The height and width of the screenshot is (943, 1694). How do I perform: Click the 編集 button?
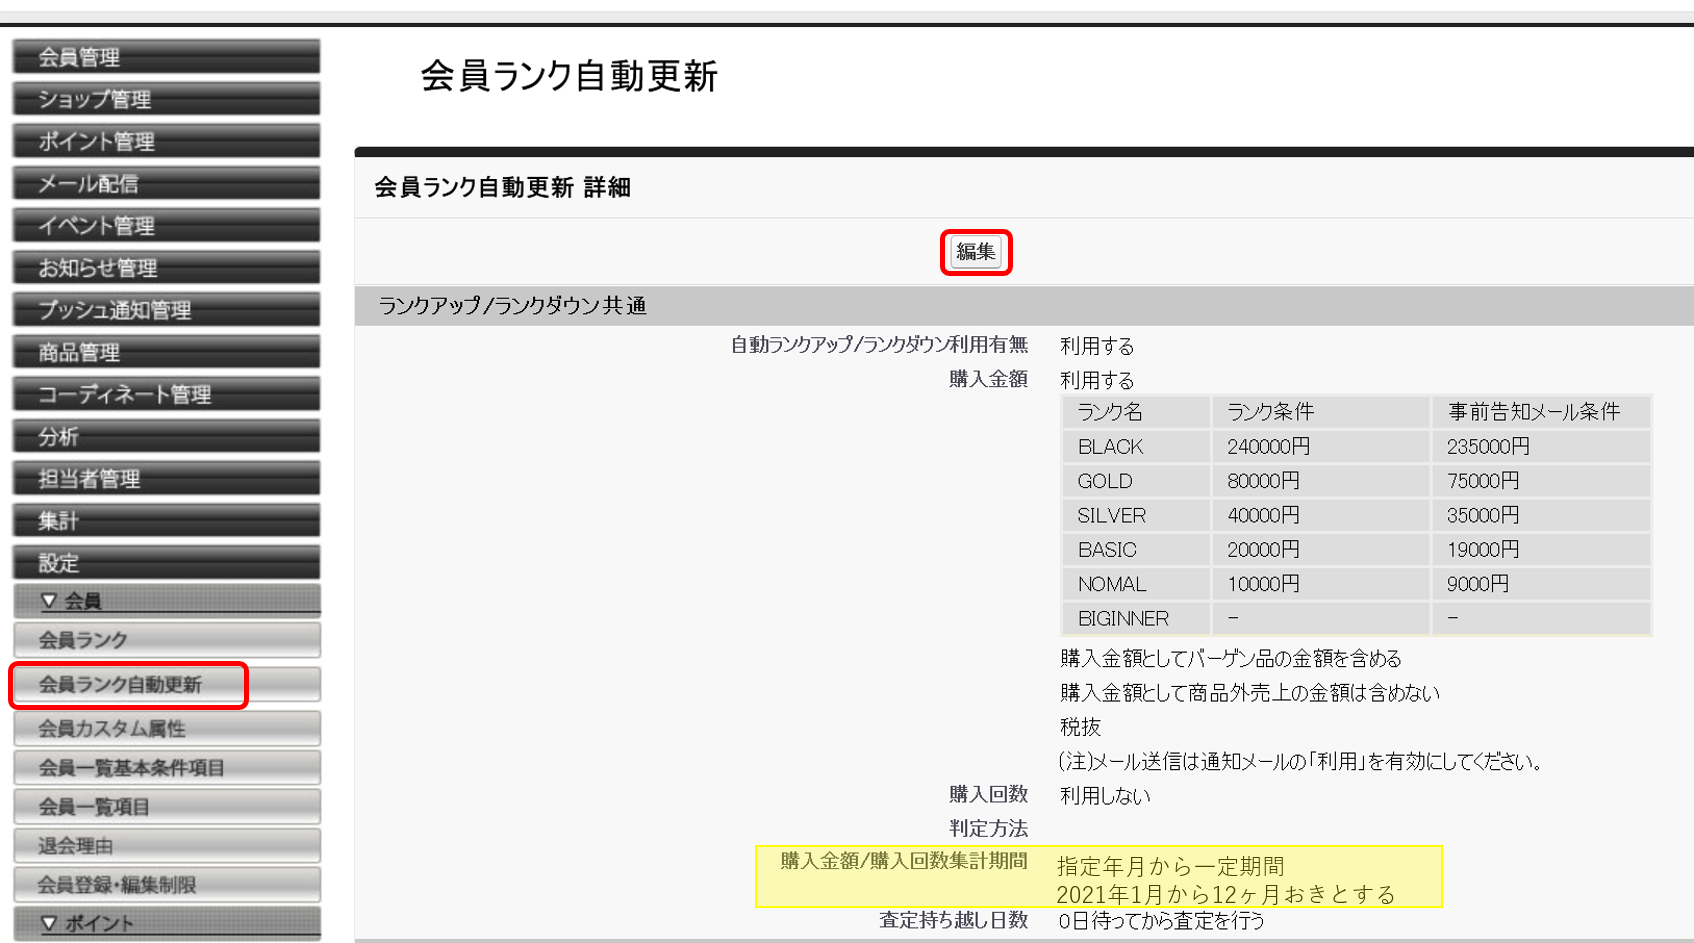coord(975,252)
